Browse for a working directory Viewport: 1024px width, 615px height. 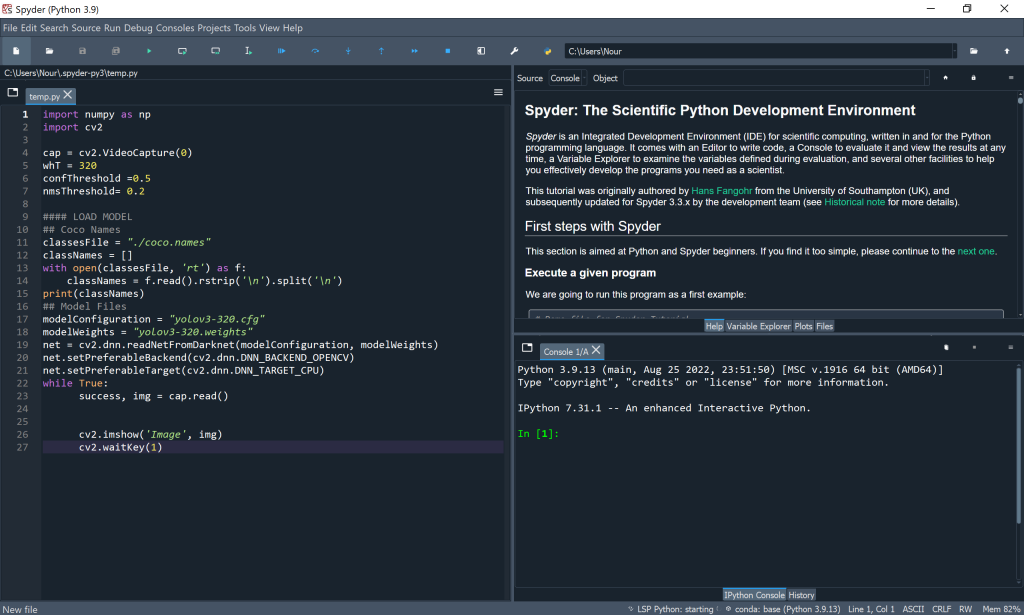[x=974, y=51]
